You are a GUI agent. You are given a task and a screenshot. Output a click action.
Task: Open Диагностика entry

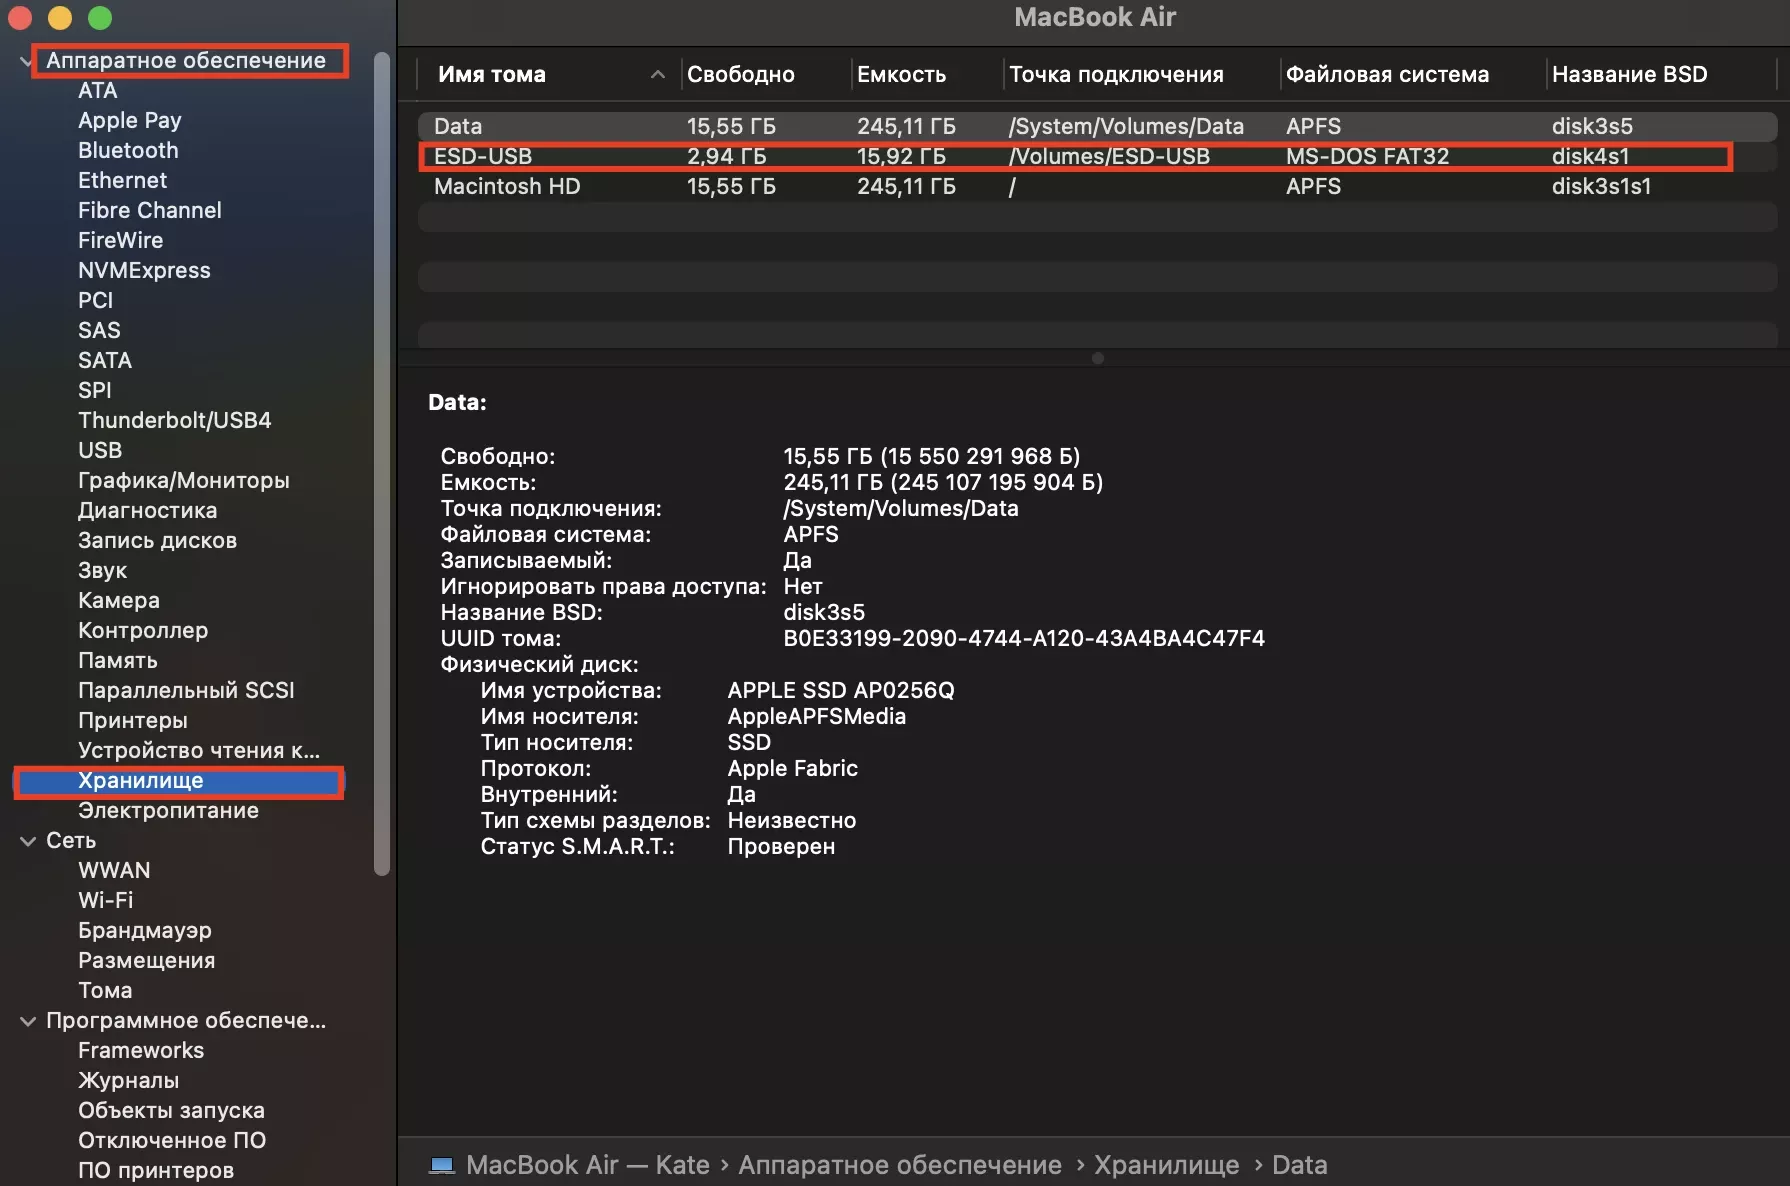[x=148, y=510]
